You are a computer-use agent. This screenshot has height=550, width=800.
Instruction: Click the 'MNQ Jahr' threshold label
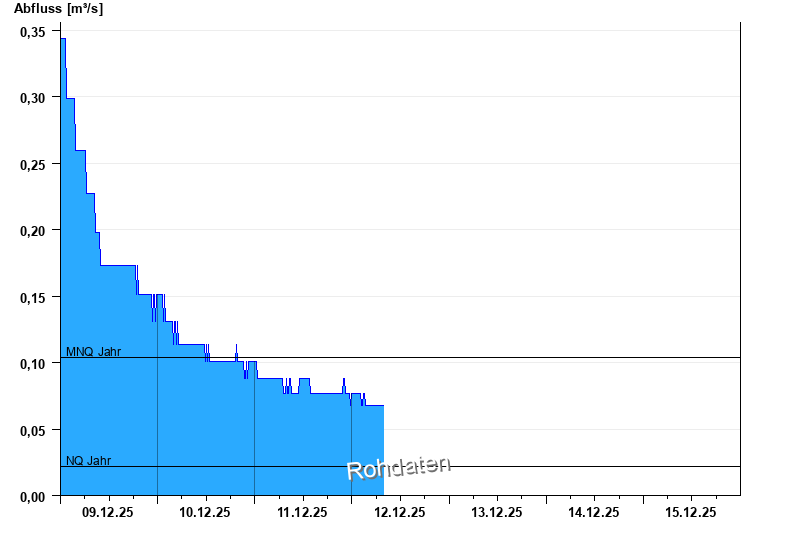[93, 352]
